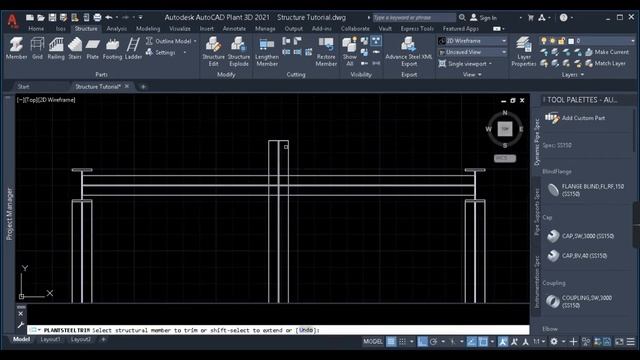The width and height of the screenshot is (640, 360).
Task: Toggle polar tracking in status bar
Action: [433, 342]
